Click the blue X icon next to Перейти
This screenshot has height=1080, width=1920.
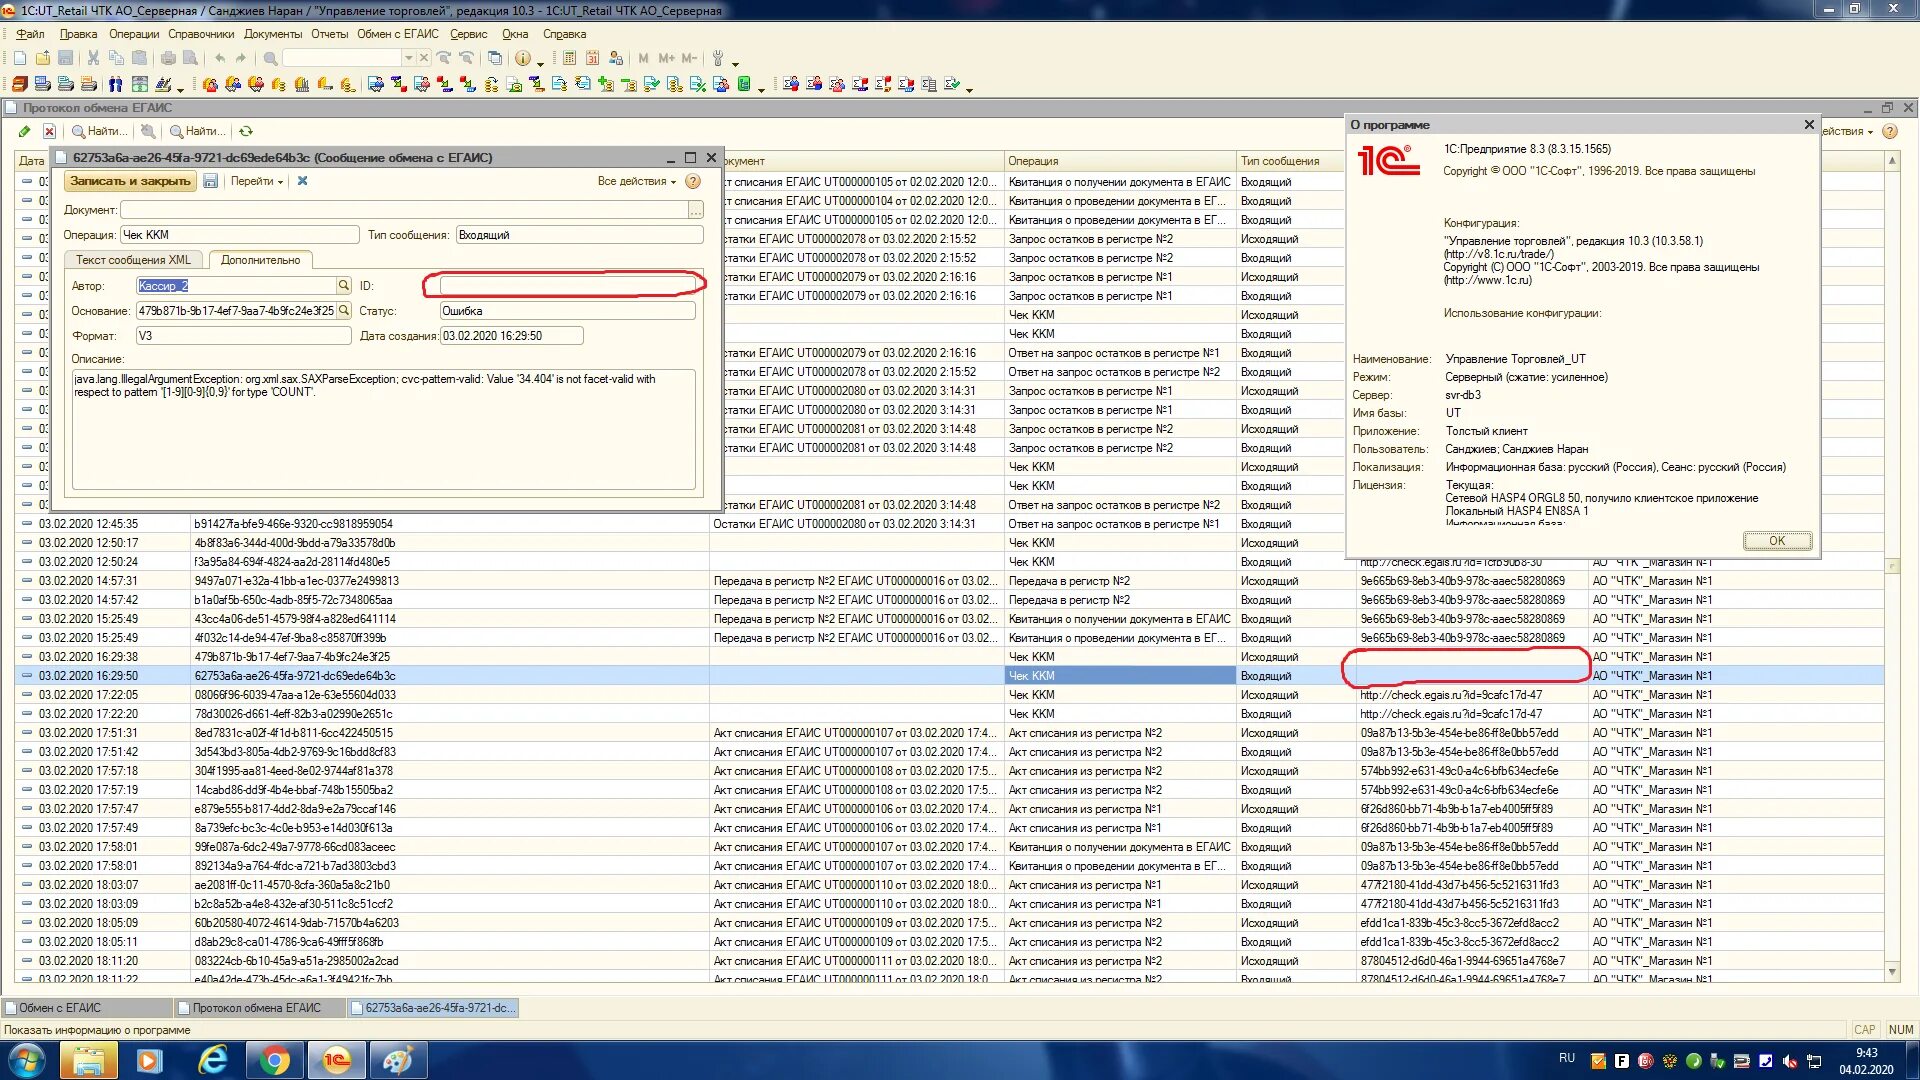(x=302, y=181)
